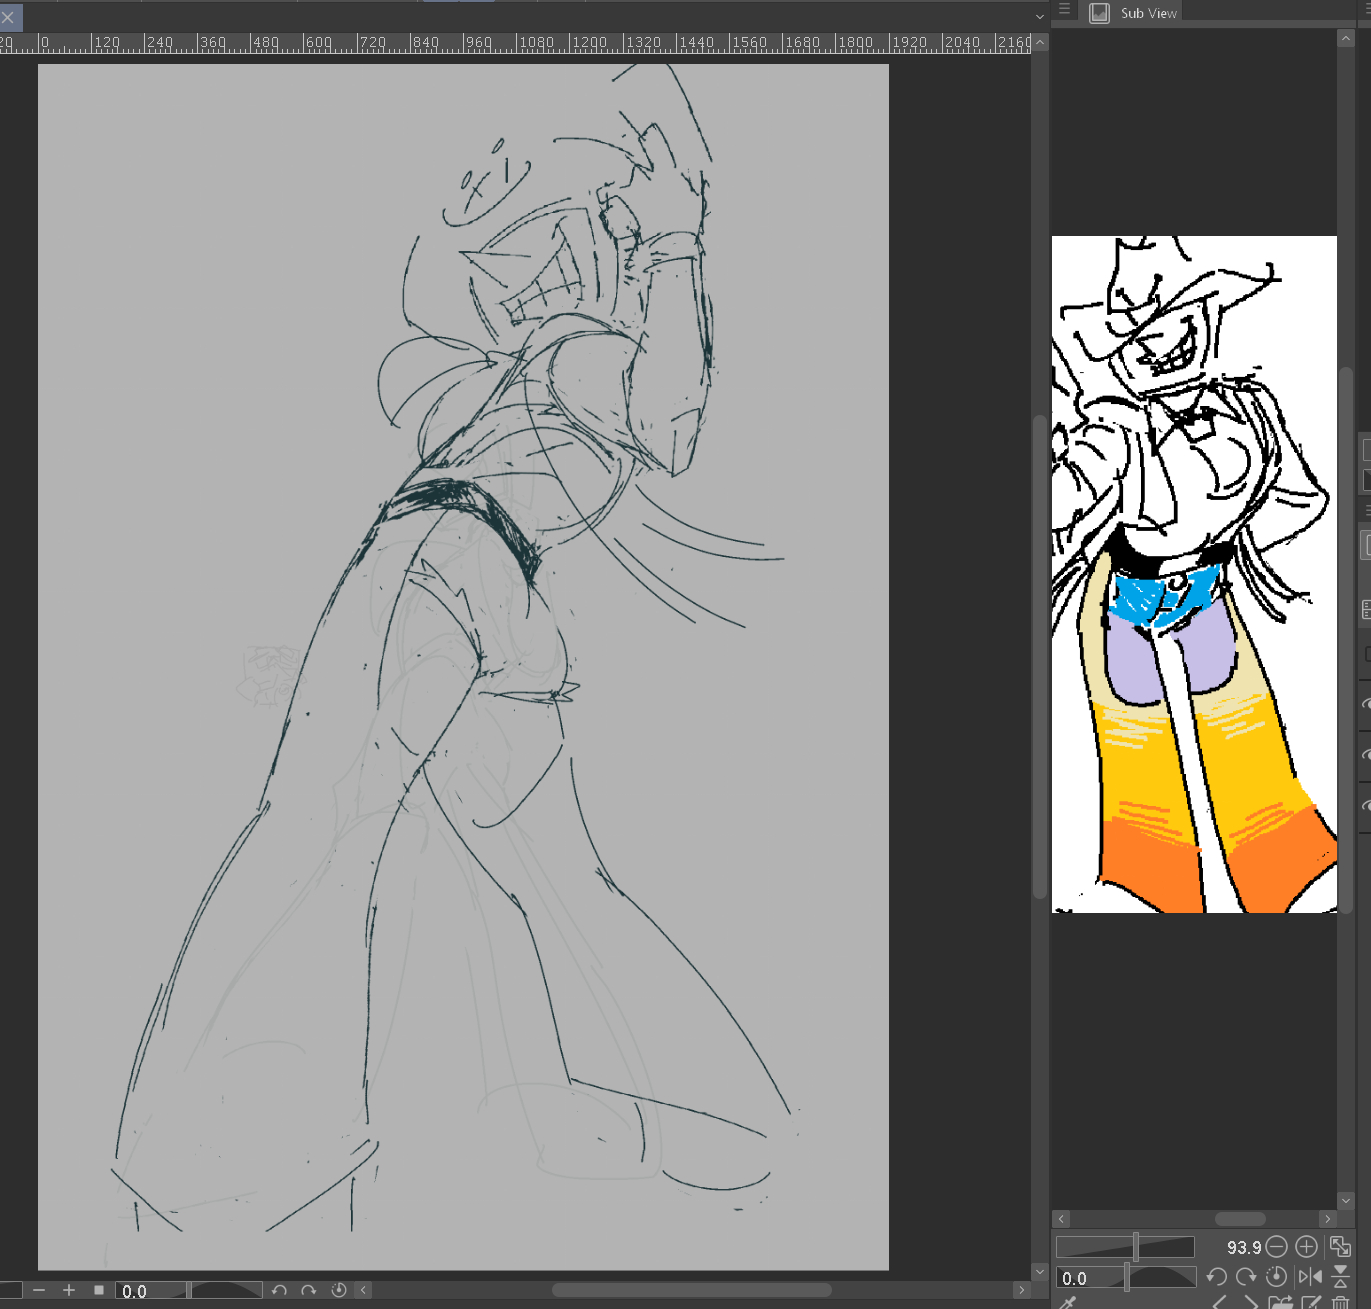Flip Sub View image horizontally

(x=1309, y=1277)
